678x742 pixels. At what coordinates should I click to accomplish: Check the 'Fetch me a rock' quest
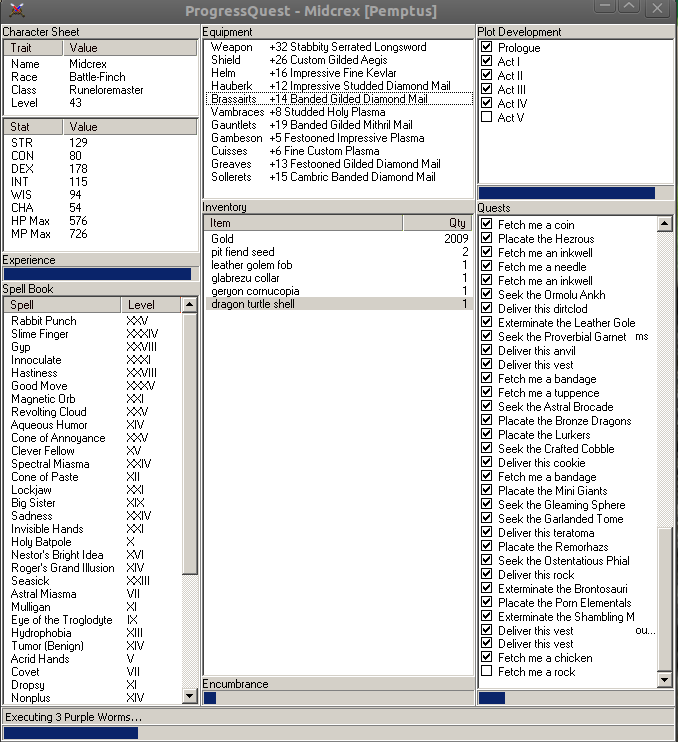tap(486, 671)
